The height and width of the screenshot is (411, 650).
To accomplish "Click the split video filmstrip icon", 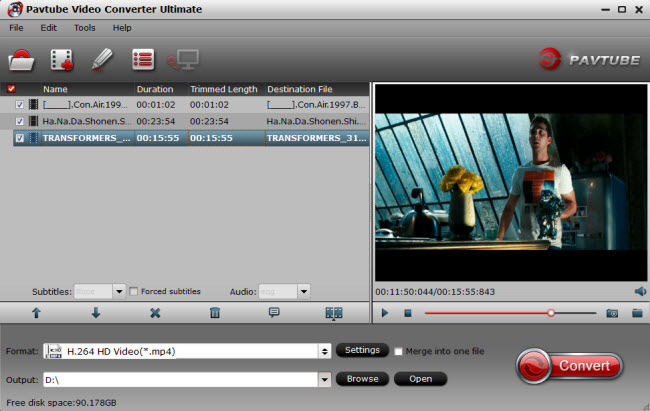I will coord(334,313).
